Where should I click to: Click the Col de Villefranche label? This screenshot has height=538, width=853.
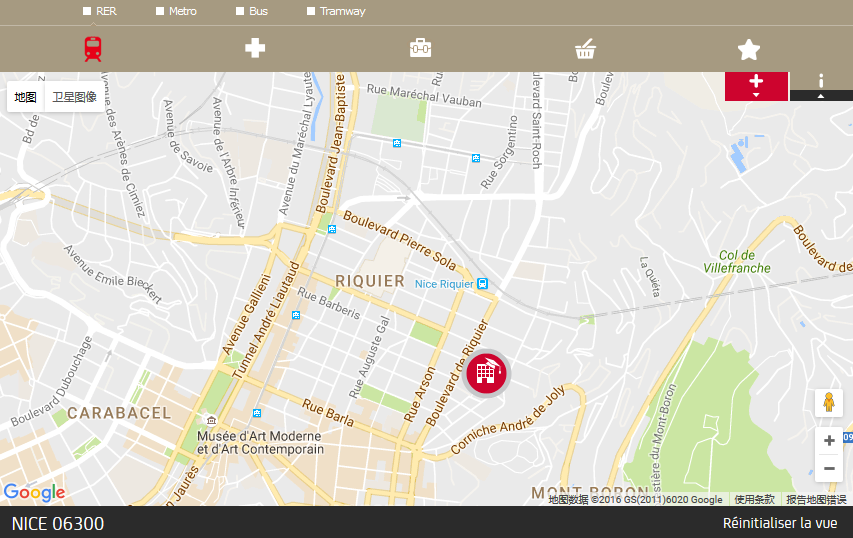(x=737, y=262)
